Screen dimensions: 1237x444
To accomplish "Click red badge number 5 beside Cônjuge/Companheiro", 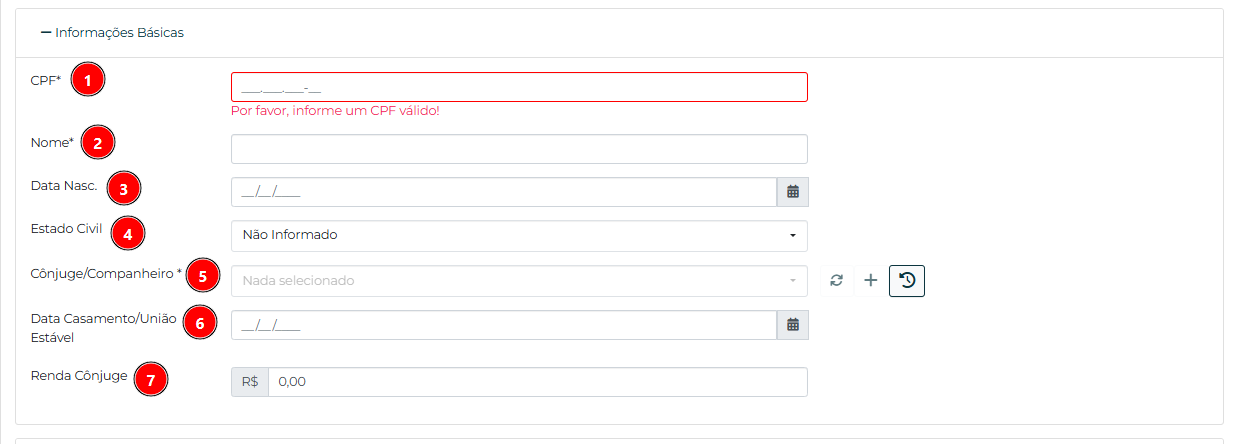I will pyautogui.click(x=203, y=275).
